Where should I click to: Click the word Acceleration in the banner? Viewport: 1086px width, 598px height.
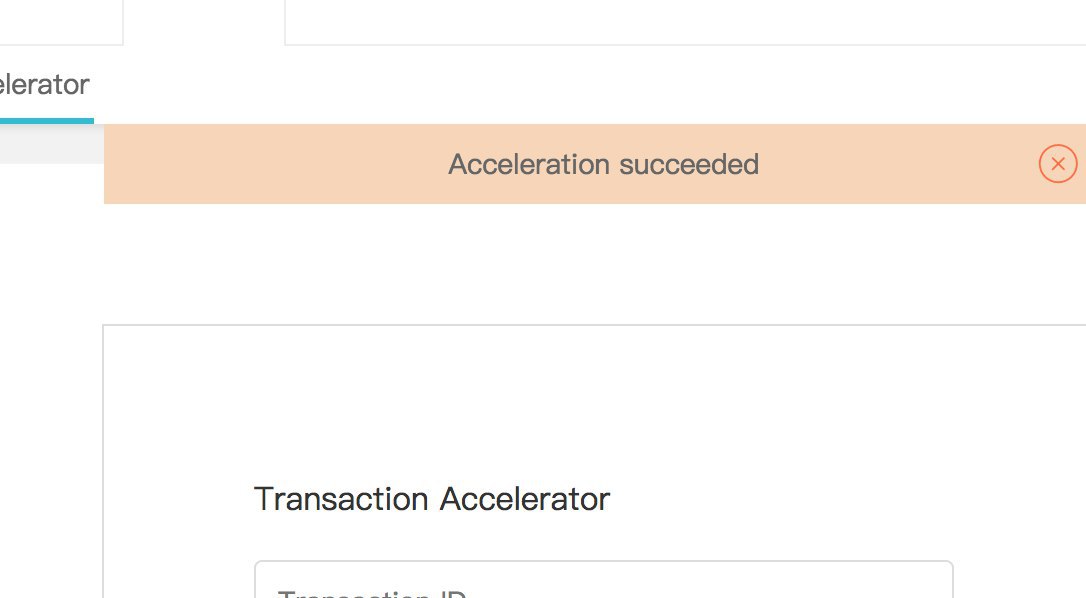[529, 164]
